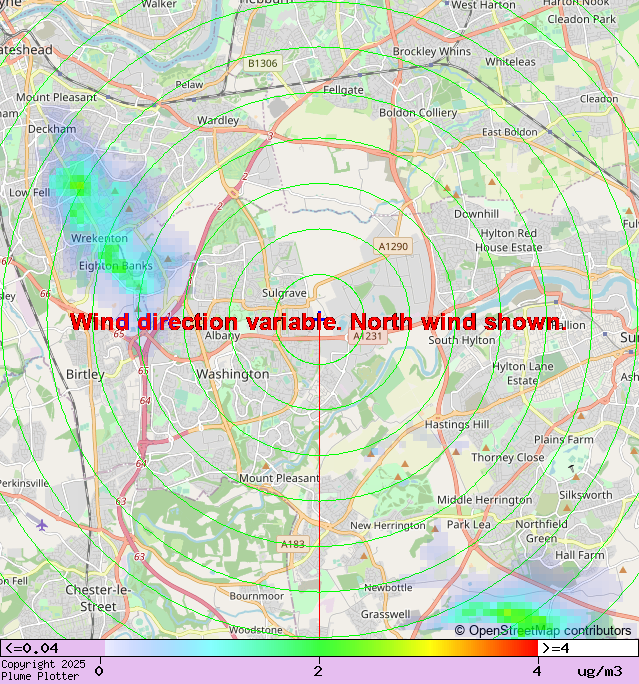The width and height of the screenshot is (639, 684).
Task: Click the Cleadon Park label
Action: point(581,19)
